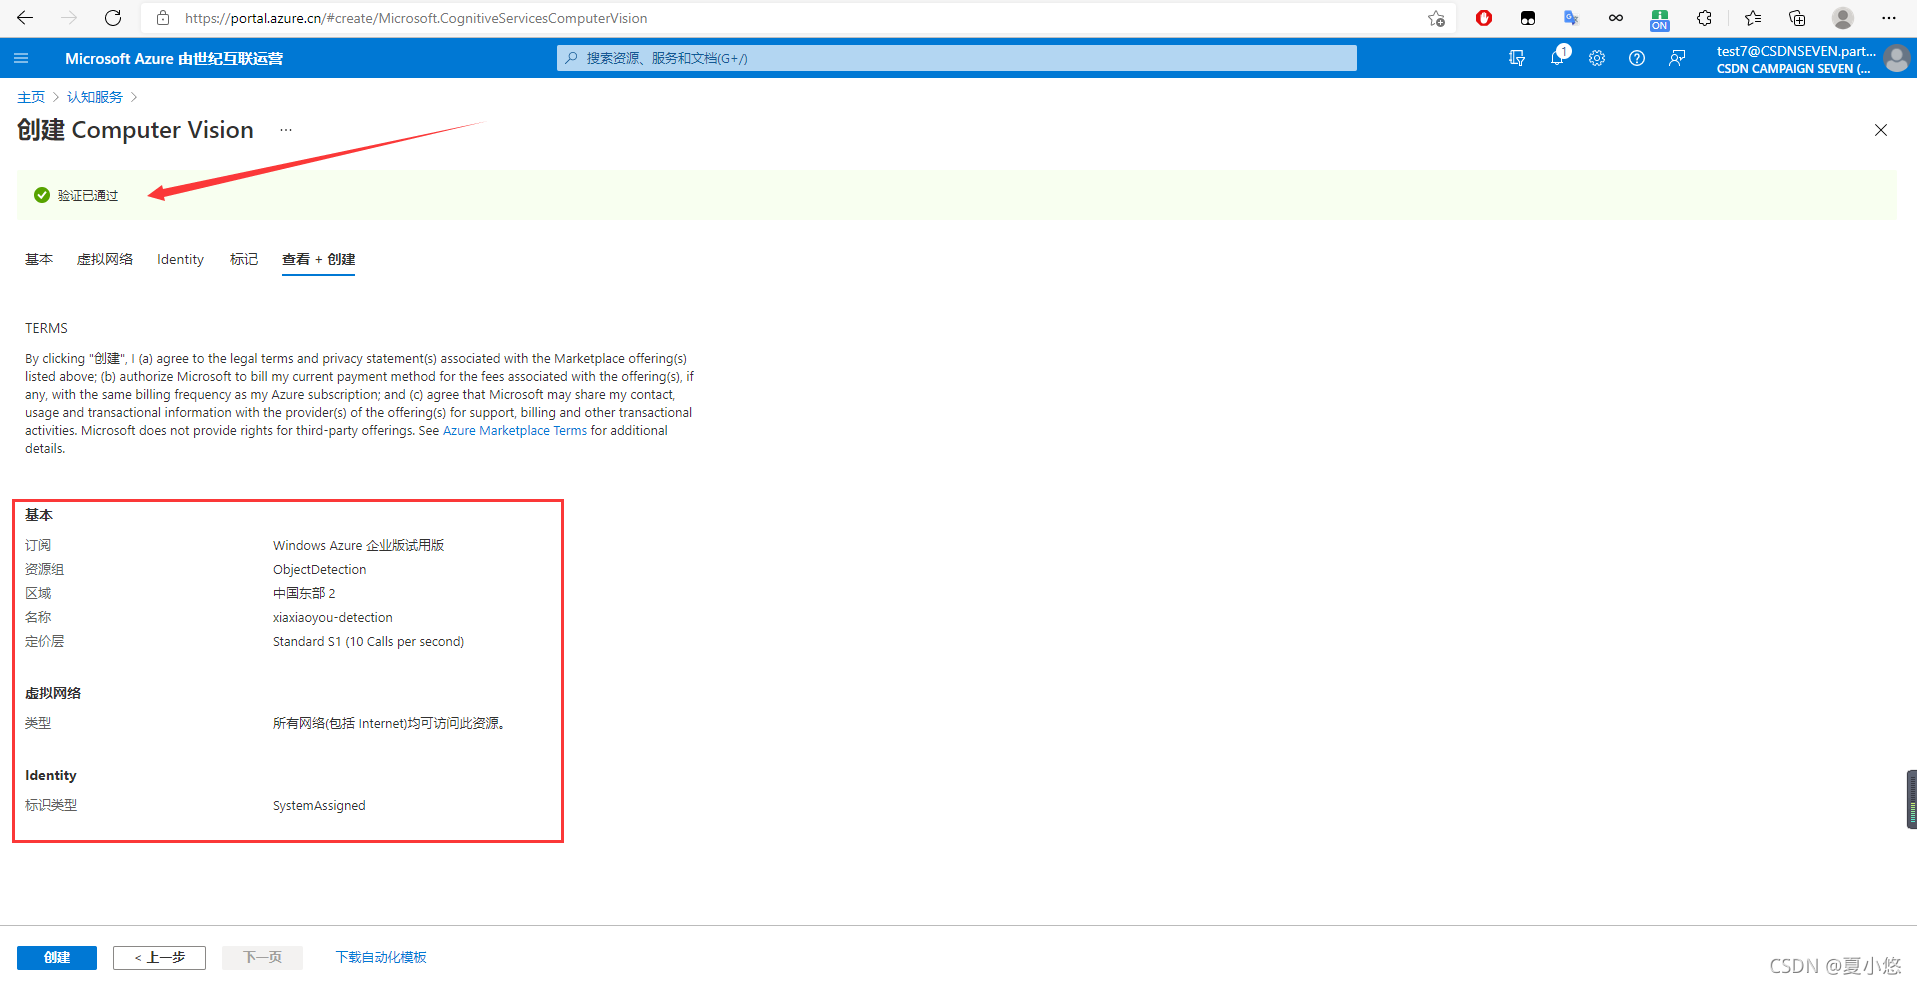1917x984 pixels.
Task: Open the red Opera-style extension icon
Action: [1484, 18]
